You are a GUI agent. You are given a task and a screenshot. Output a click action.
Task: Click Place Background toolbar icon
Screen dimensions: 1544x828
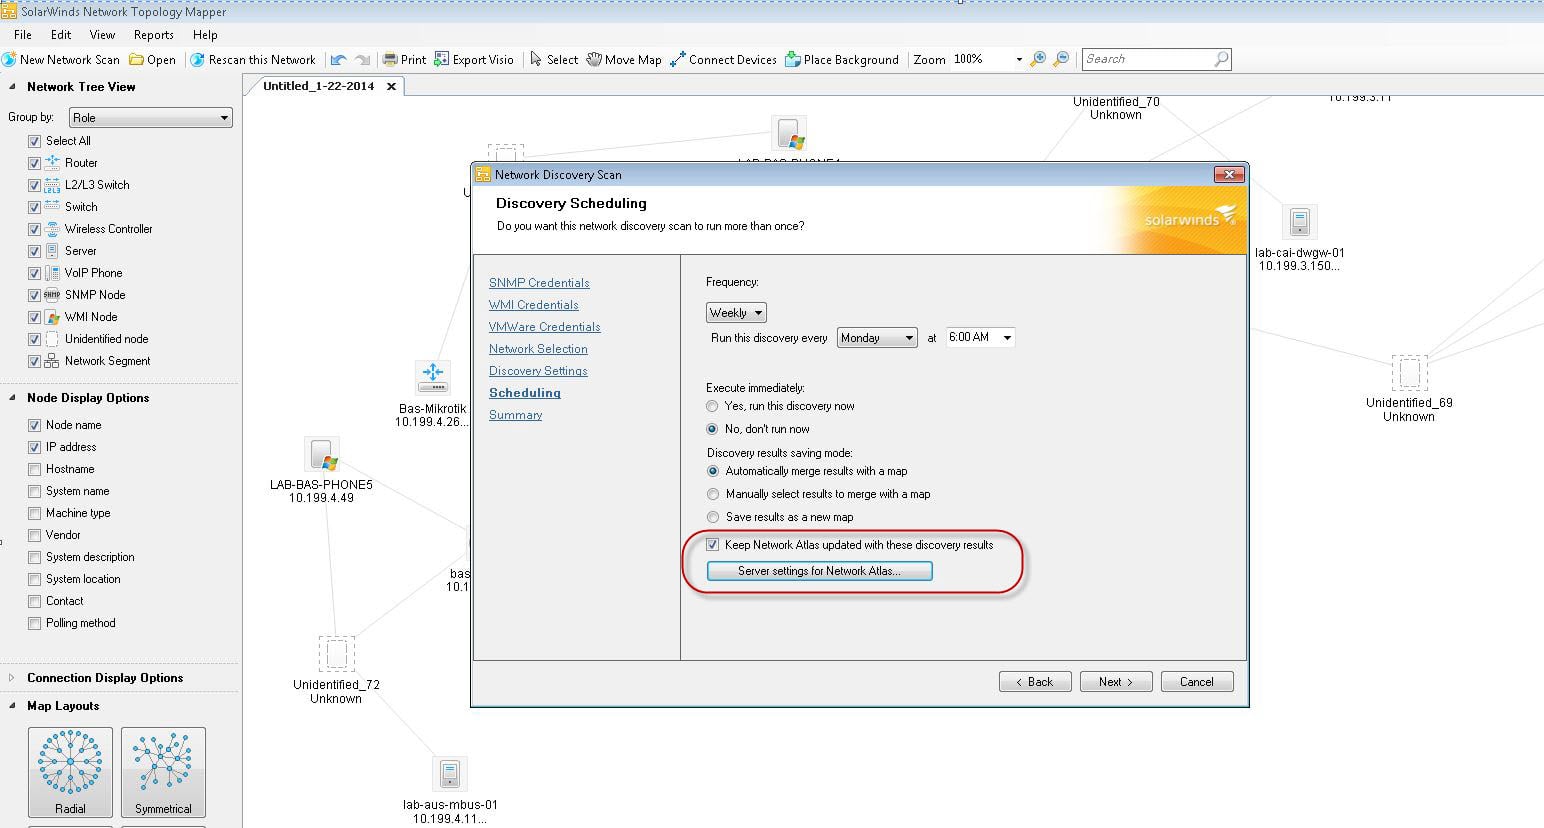pyautogui.click(x=793, y=60)
